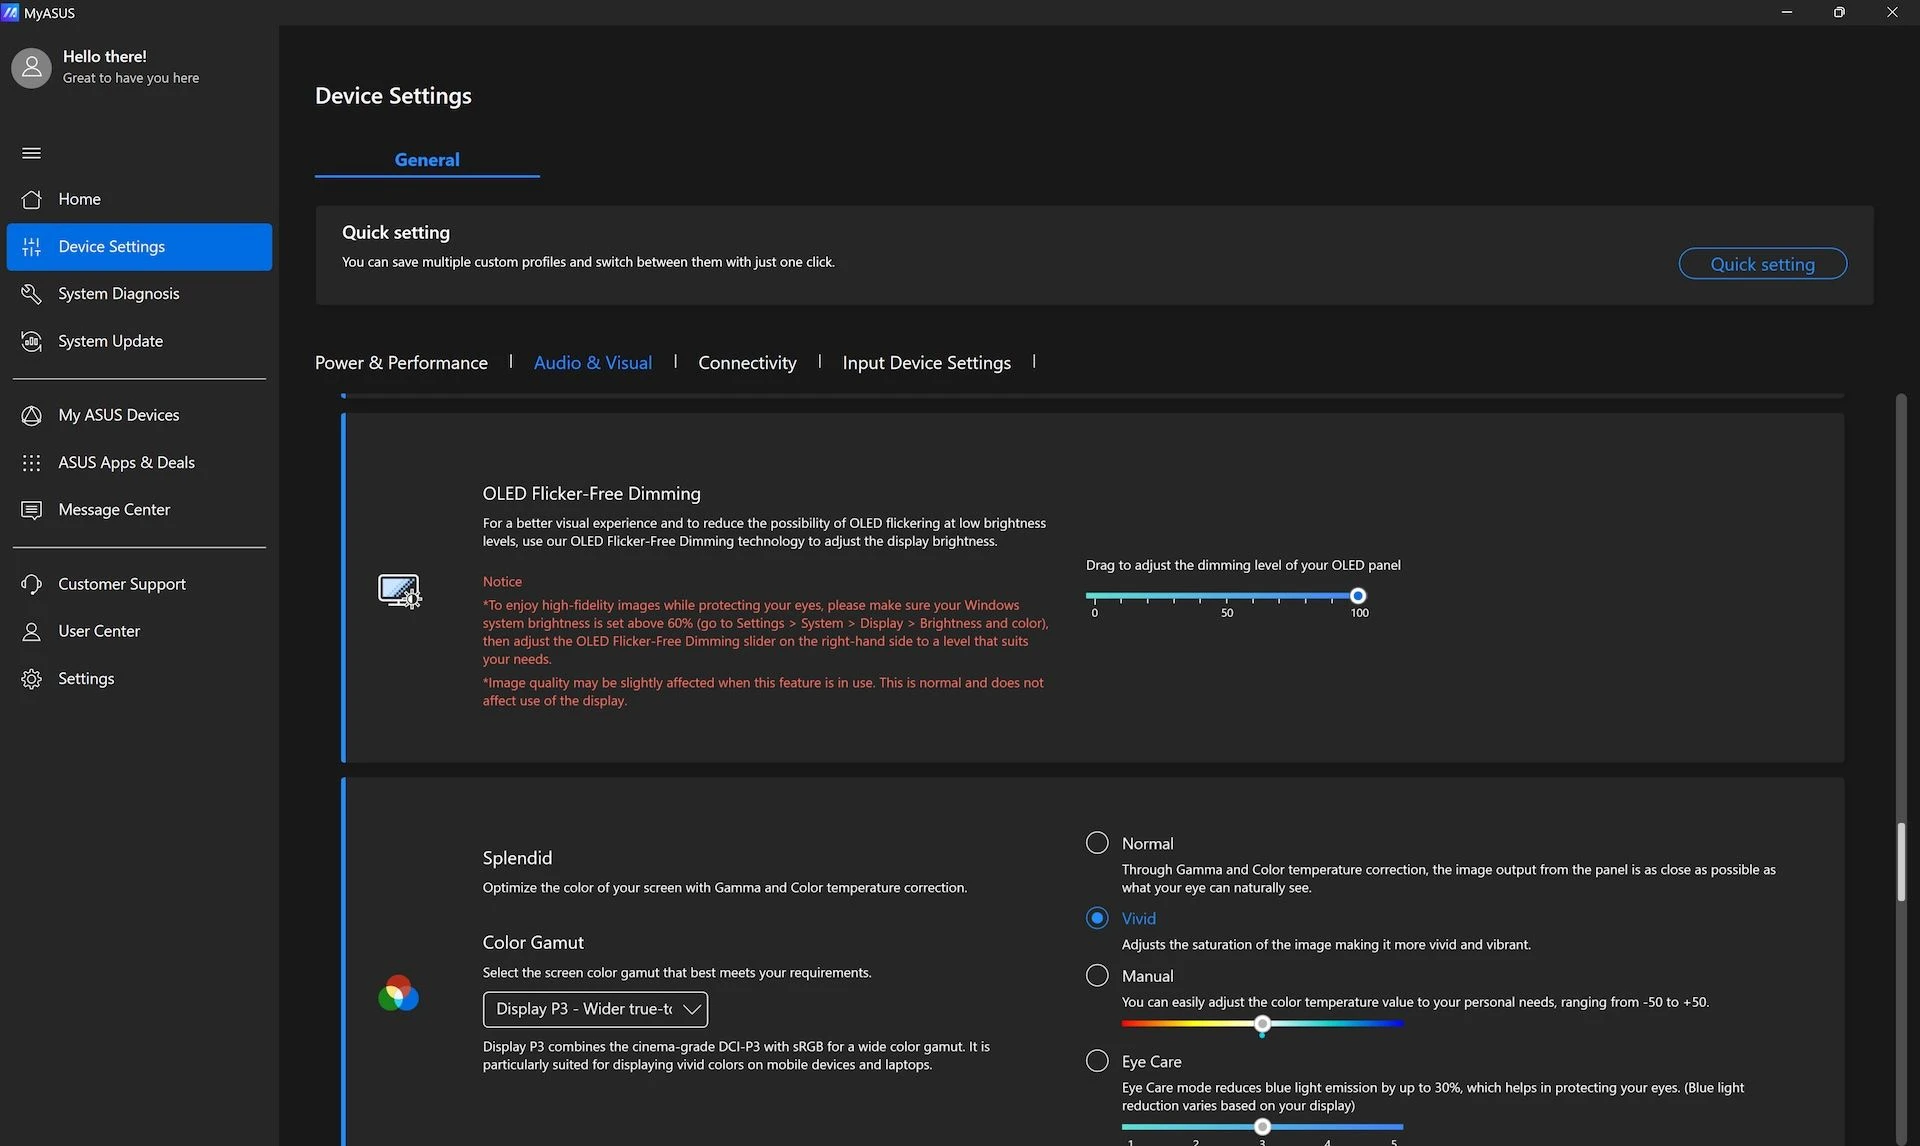1920x1146 pixels.
Task: Click the Device Settings sliders icon
Action: [x=31, y=247]
